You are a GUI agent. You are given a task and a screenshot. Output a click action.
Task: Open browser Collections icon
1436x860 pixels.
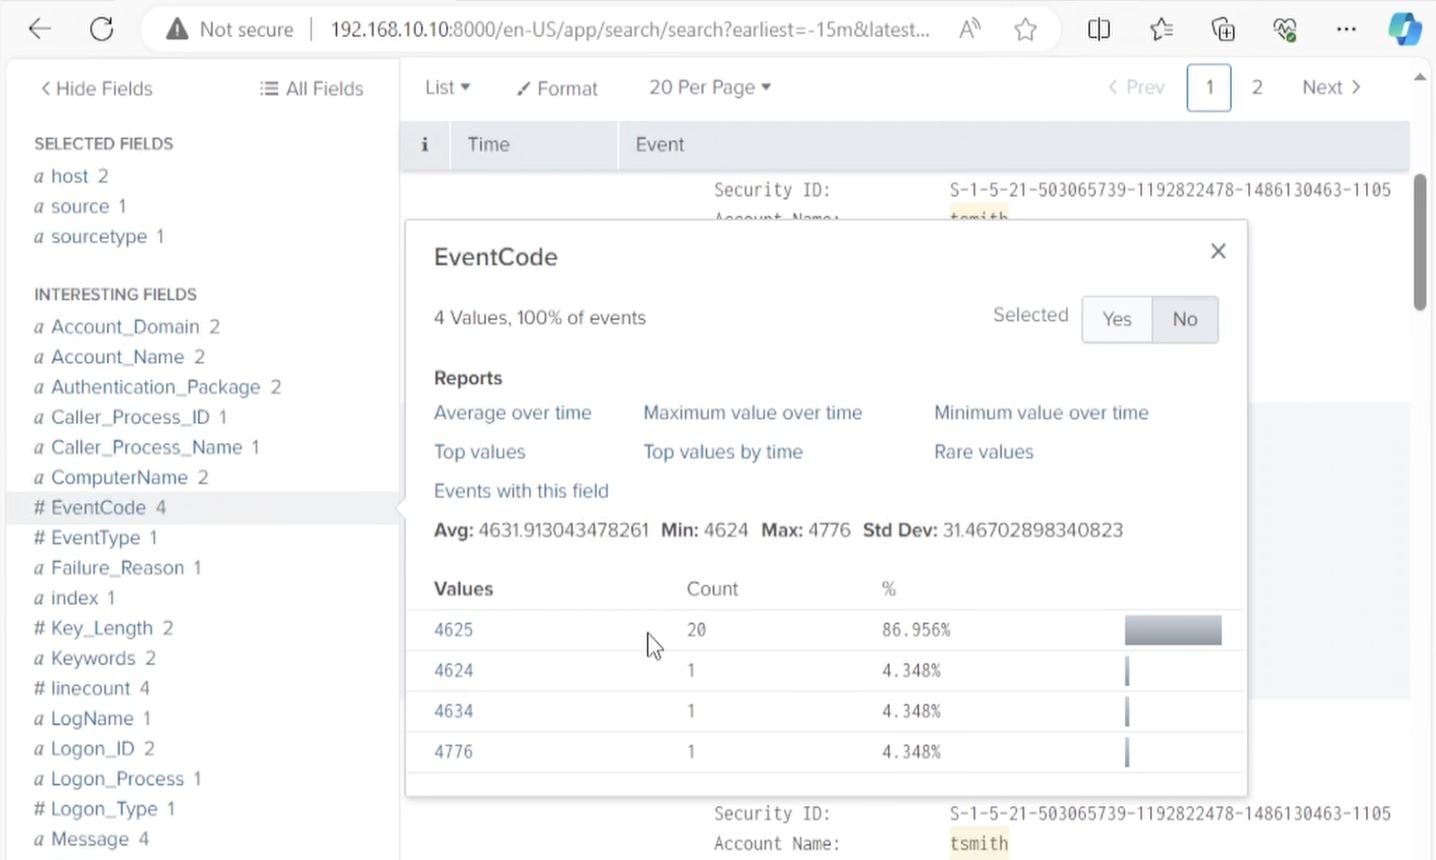coord(1222,29)
